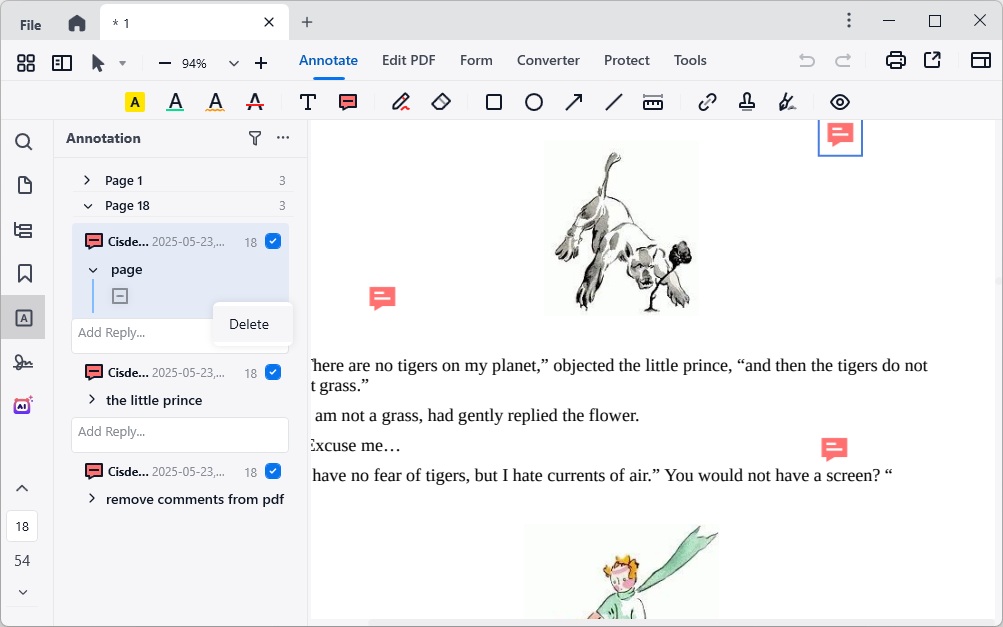Image resolution: width=1003 pixels, height=627 pixels.
Task: Collapse the Page 18 annotation group
Action: click(87, 206)
